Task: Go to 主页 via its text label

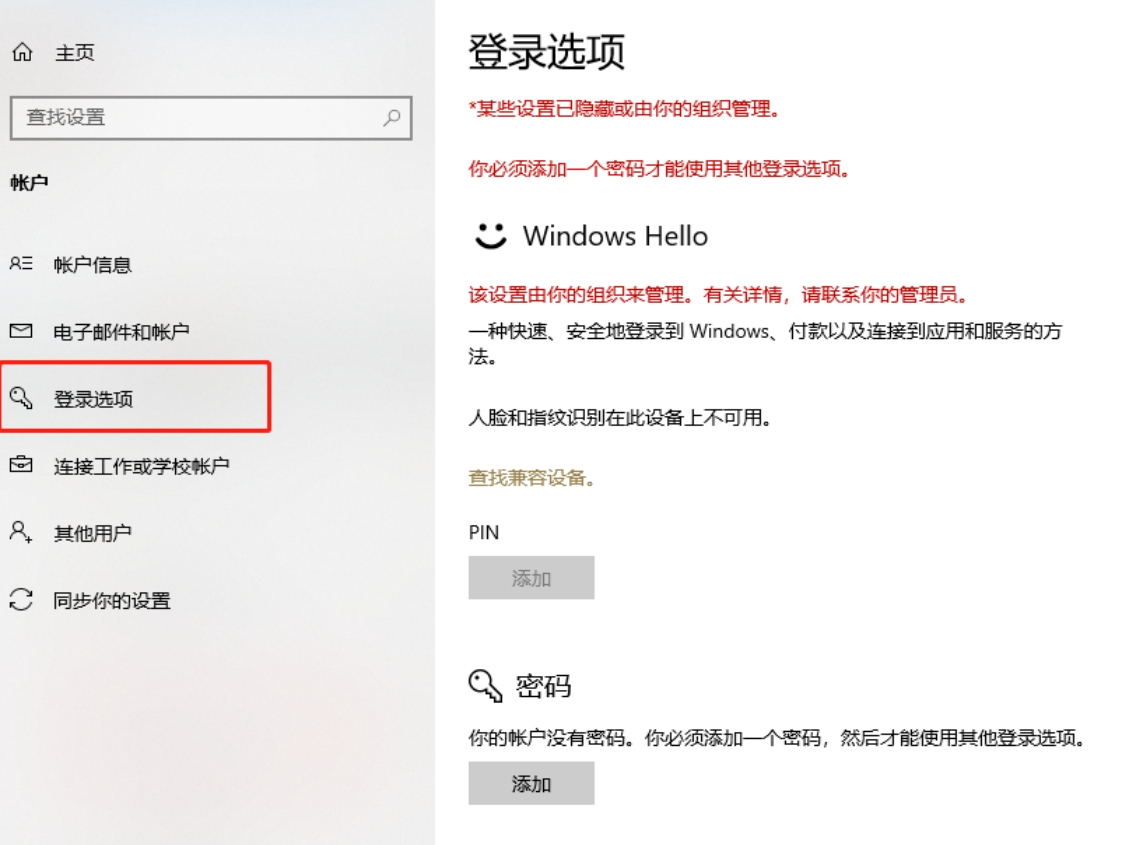Action: point(75,53)
